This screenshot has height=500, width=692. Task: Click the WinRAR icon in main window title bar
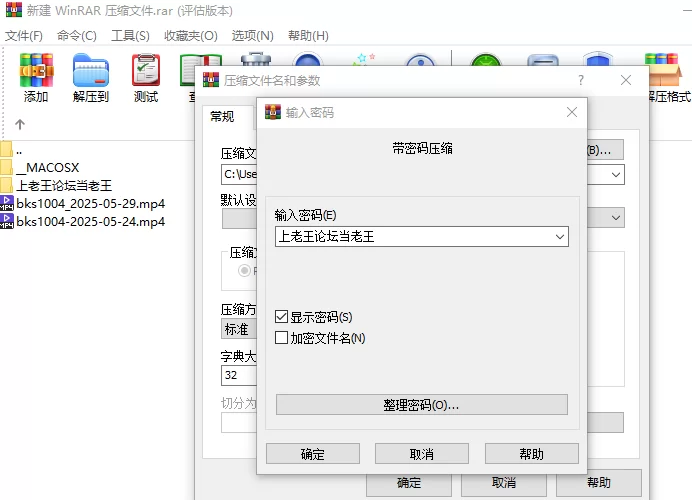coord(14,10)
